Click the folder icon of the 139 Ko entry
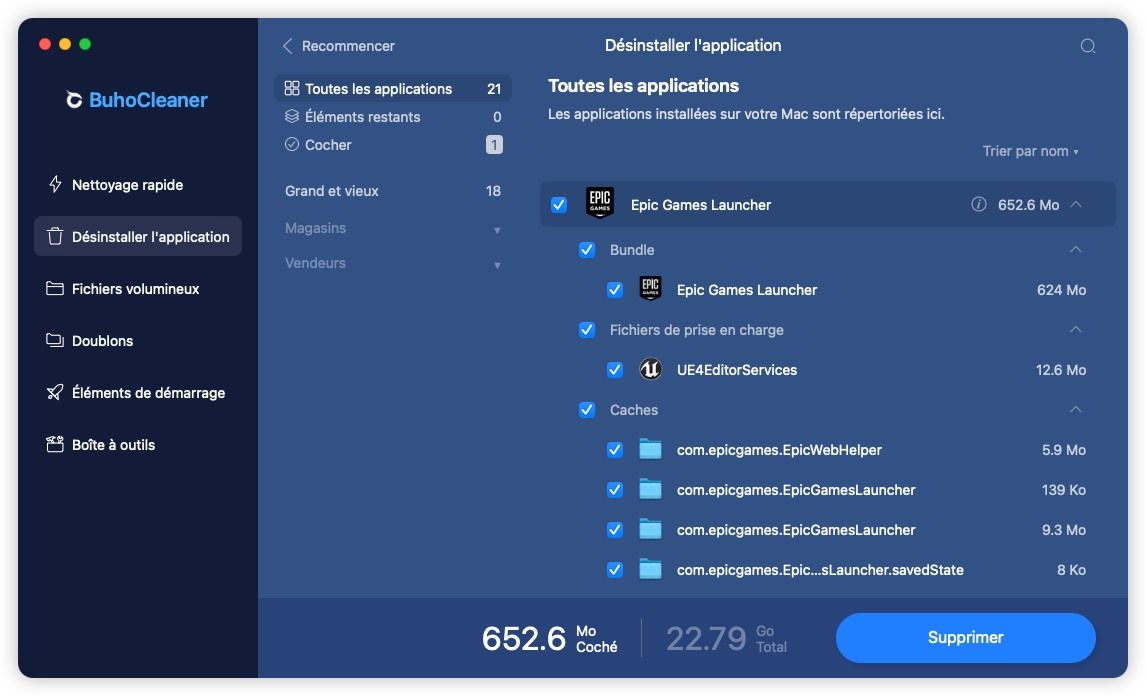The image size is (1146, 696). (x=650, y=489)
